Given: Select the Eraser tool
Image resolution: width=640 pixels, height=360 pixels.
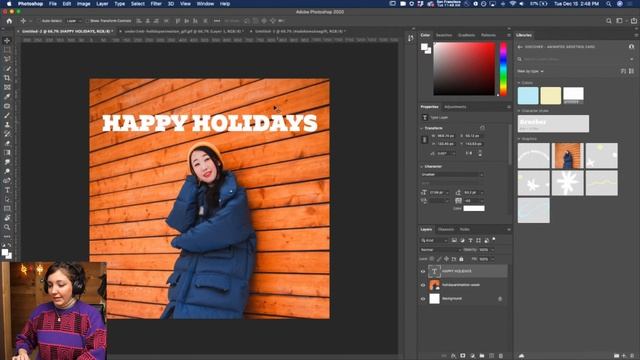Looking at the screenshot, I should [7, 143].
